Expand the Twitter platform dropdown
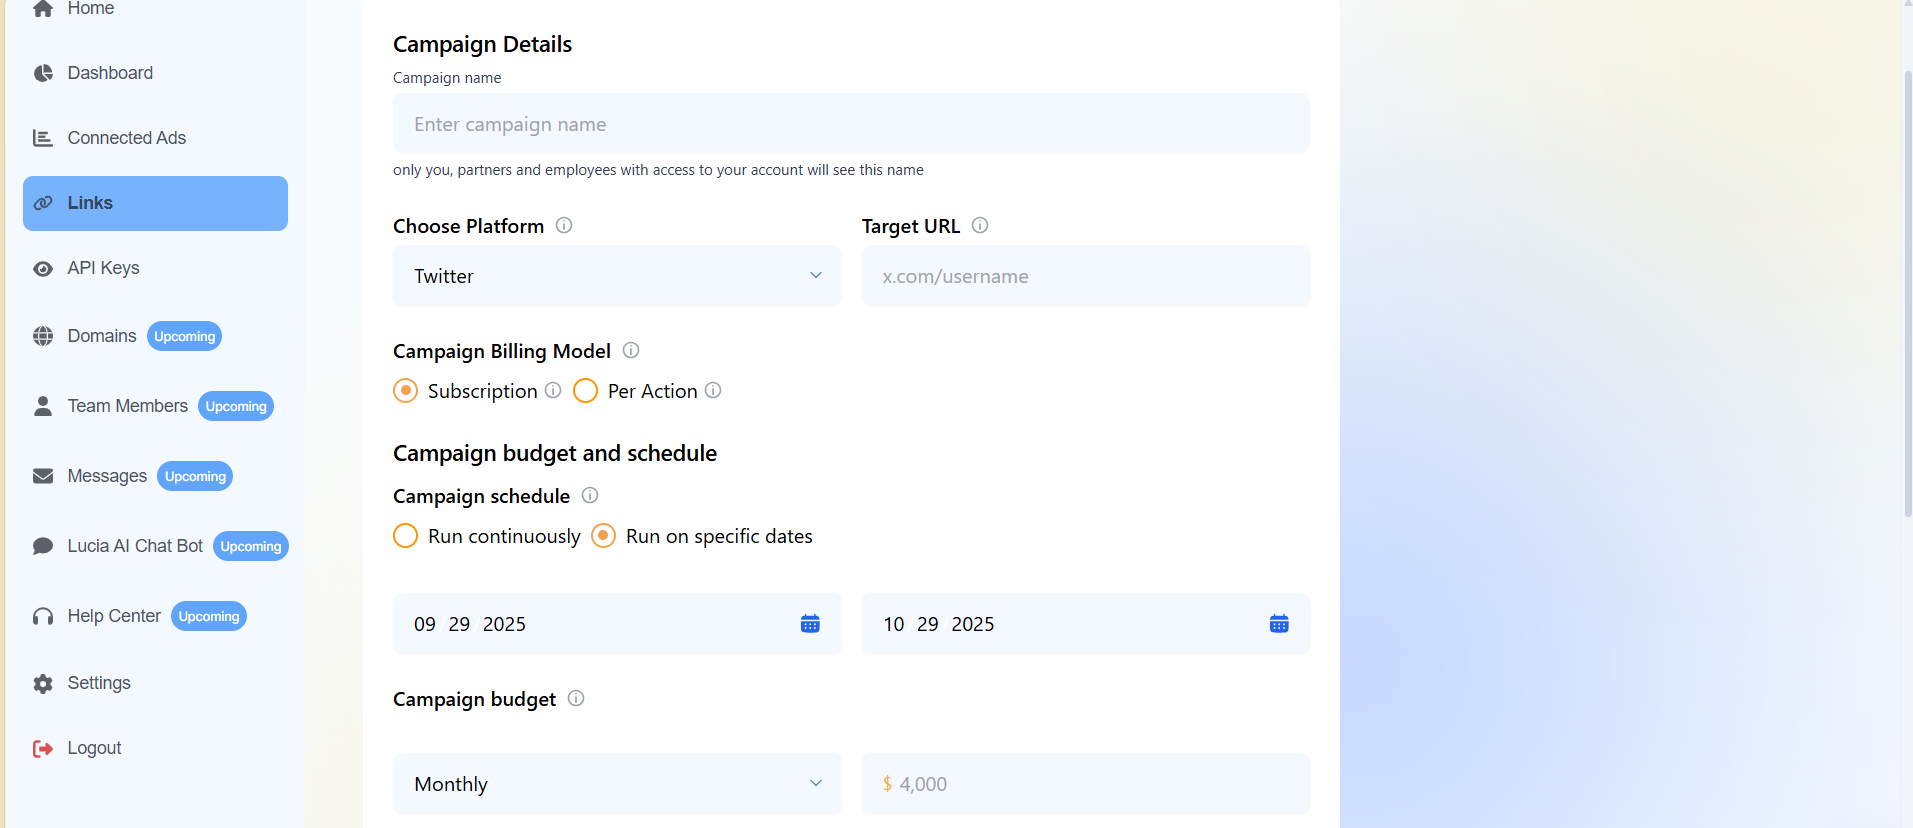The height and width of the screenshot is (828, 1913). point(617,276)
